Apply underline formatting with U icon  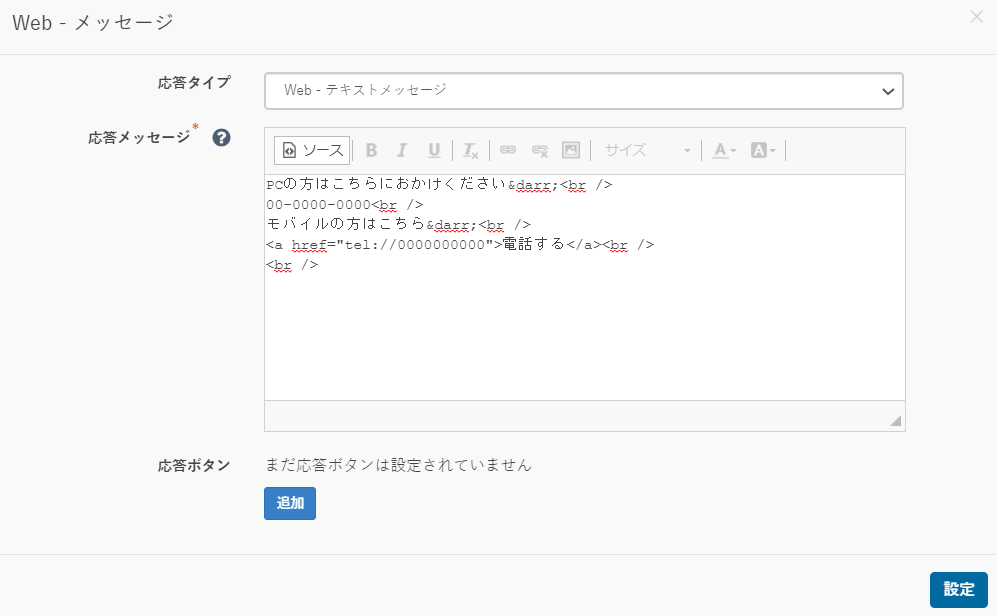[x=434, y=150]
